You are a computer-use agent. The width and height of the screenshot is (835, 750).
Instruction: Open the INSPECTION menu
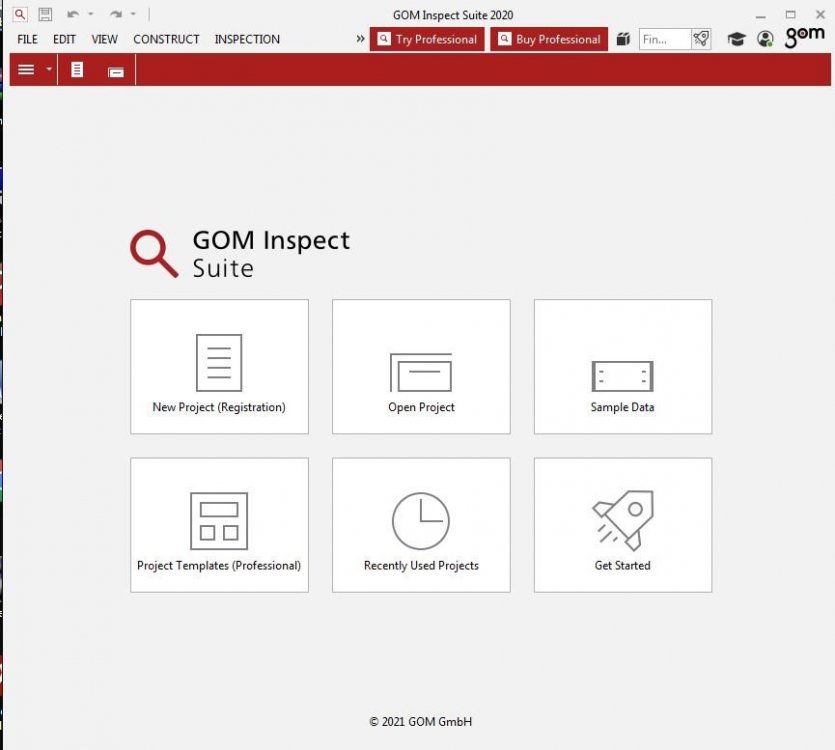[x=246, y=39]
